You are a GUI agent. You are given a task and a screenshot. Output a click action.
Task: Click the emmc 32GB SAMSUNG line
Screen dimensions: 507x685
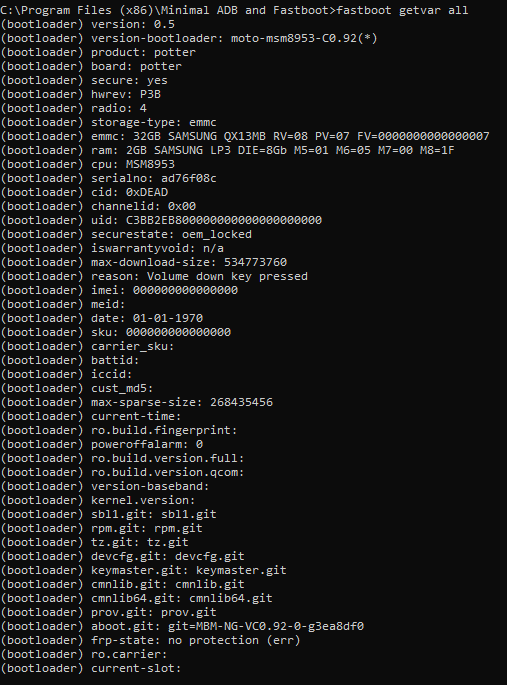coord(245,136)
